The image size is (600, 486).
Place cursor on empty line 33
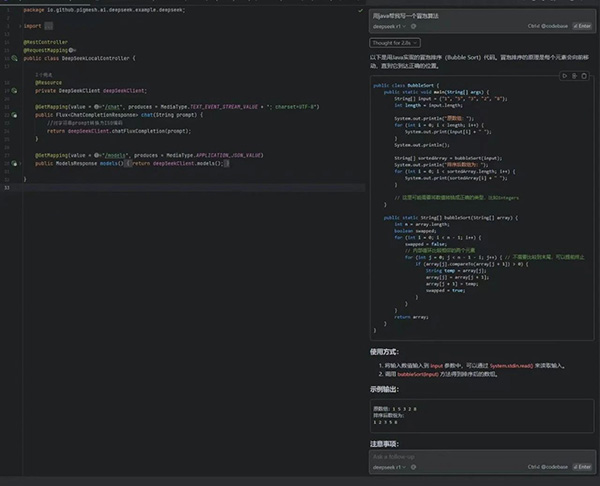coord(193,188)
